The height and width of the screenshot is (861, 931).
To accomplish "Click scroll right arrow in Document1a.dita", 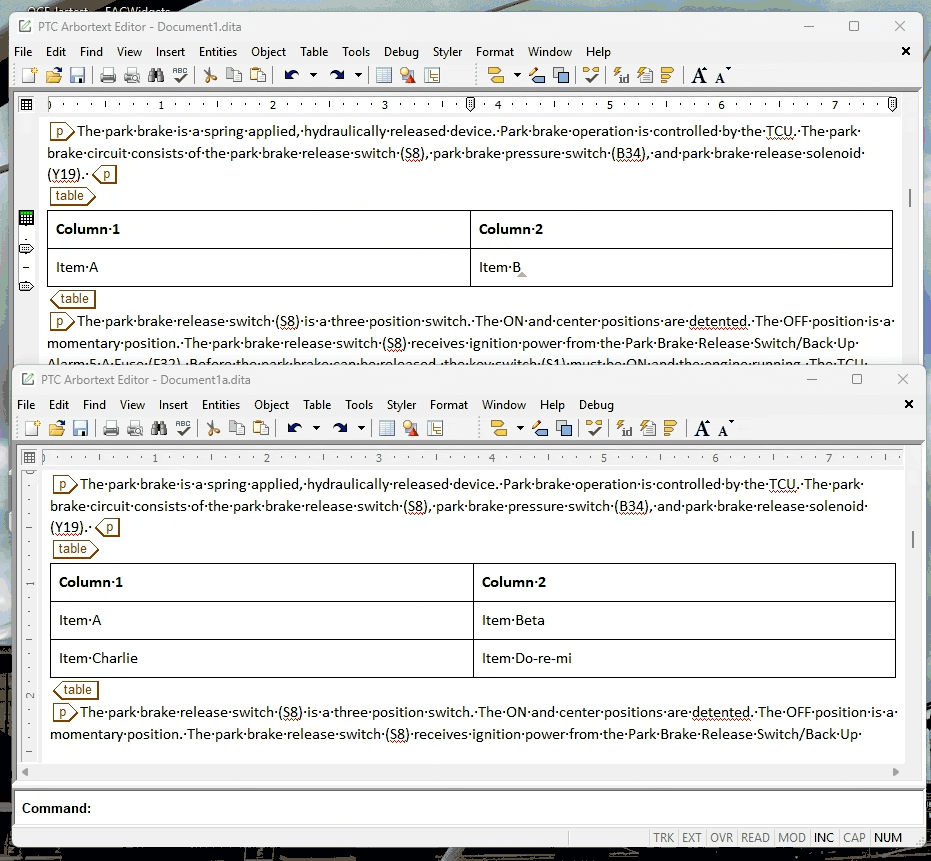I will coord(896,772).
